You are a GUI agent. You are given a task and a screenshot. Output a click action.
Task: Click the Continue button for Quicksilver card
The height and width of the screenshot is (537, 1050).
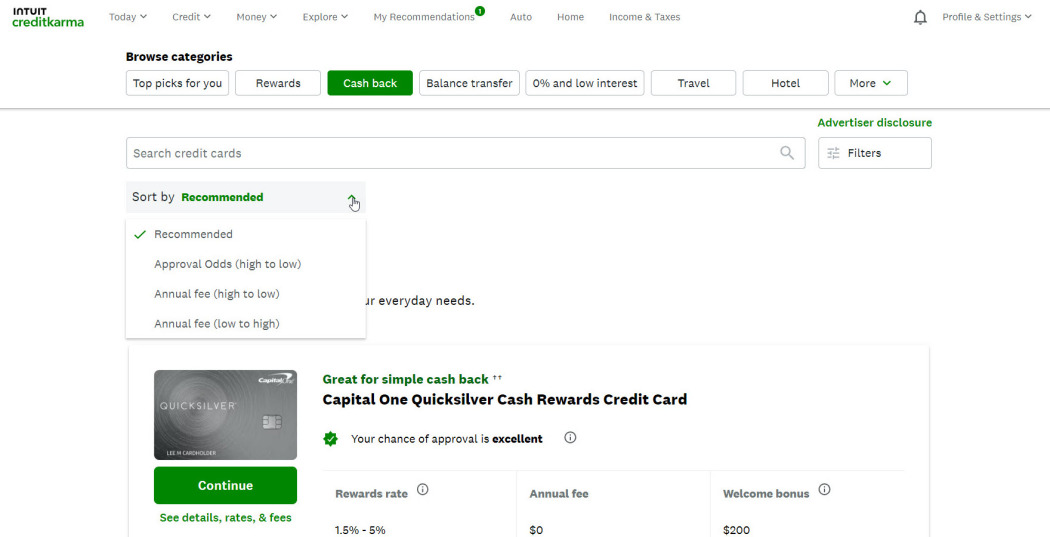[226, 485]
